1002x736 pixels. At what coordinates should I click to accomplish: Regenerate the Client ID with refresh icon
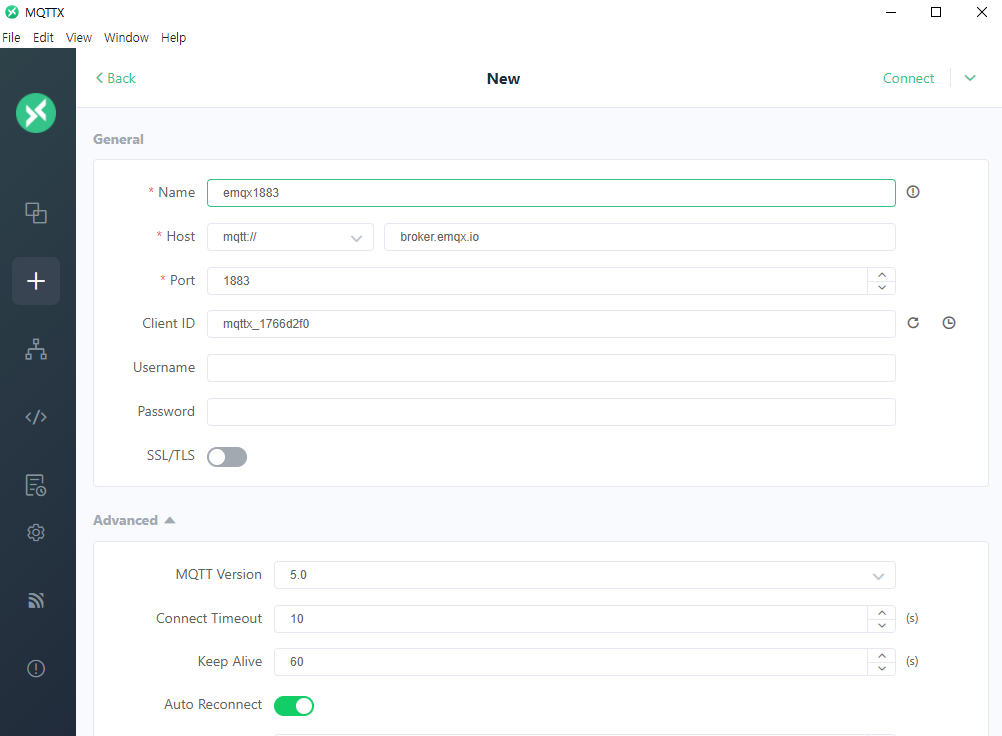pos(913,323)
